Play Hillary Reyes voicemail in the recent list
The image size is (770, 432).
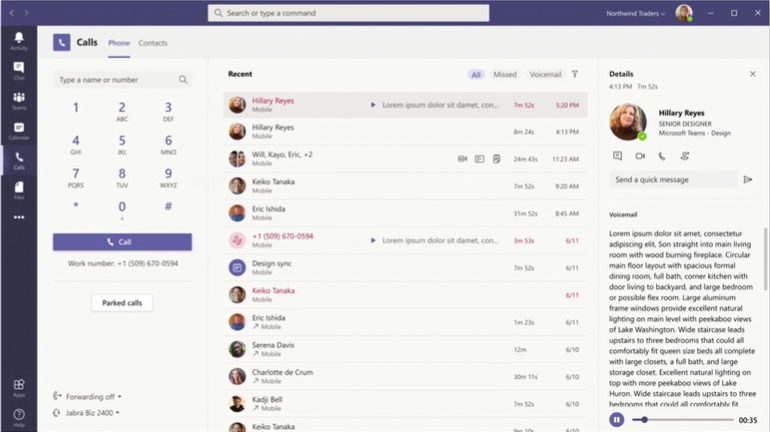pos(373,105)
